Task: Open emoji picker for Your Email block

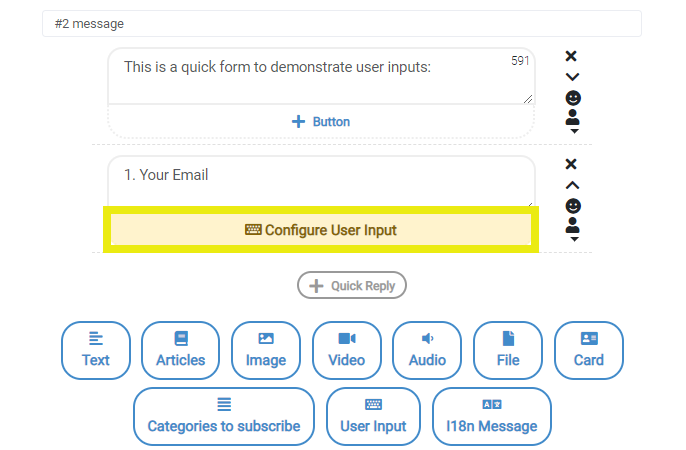Action: (573, 206)
